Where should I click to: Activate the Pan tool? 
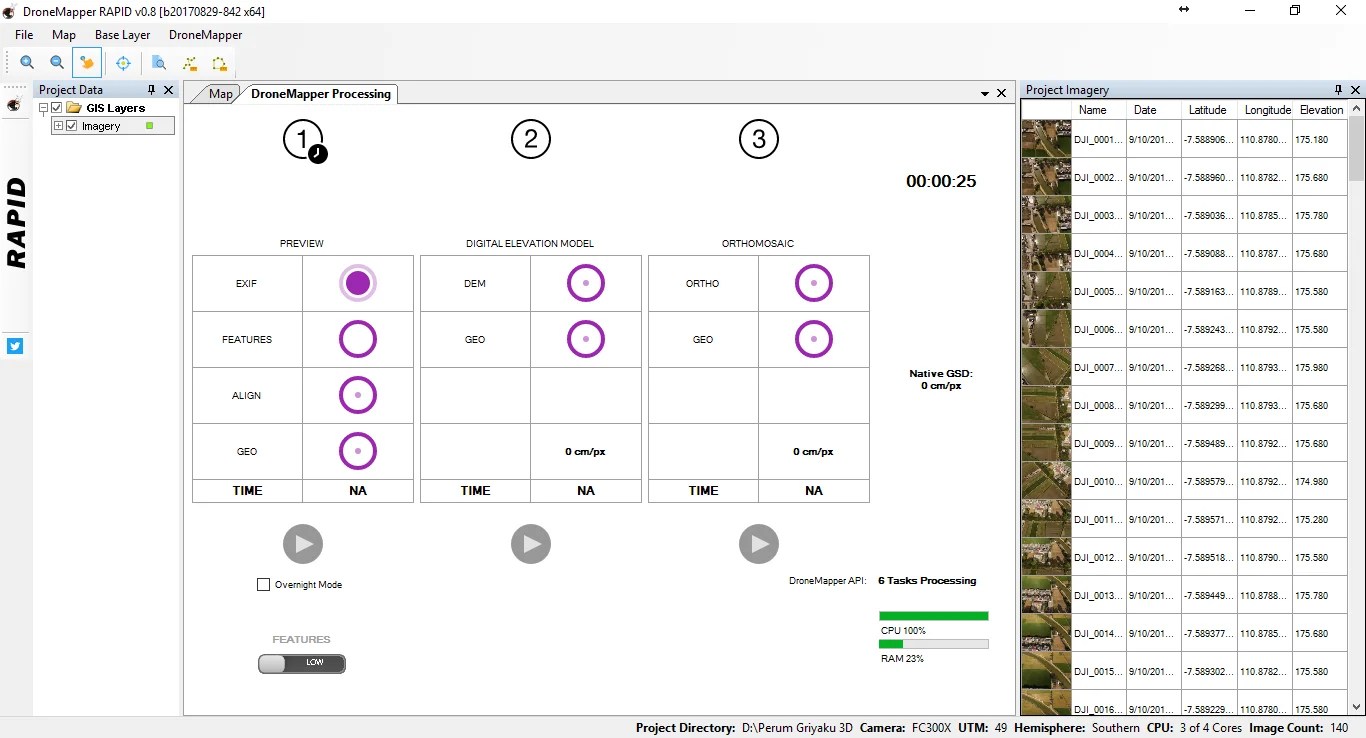pyautogui.click(x=87, y=62)
